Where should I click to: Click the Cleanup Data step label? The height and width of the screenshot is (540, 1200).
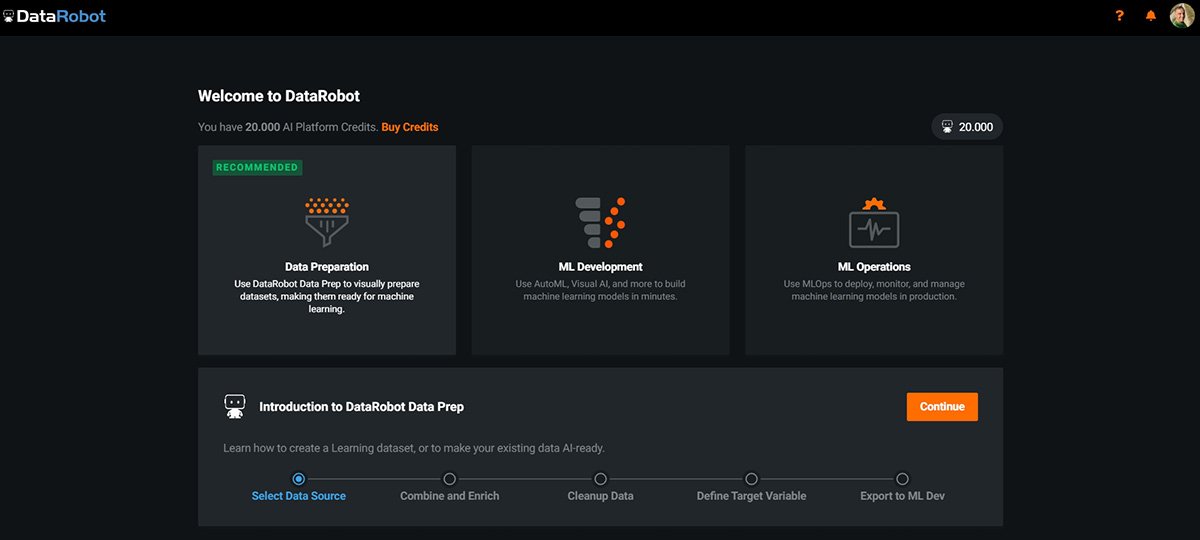[600, 496]
